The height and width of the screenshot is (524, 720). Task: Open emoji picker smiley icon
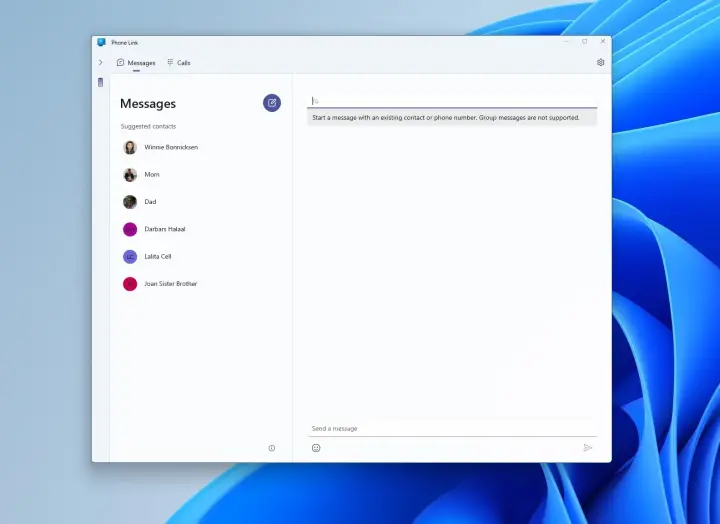(316, 448)
